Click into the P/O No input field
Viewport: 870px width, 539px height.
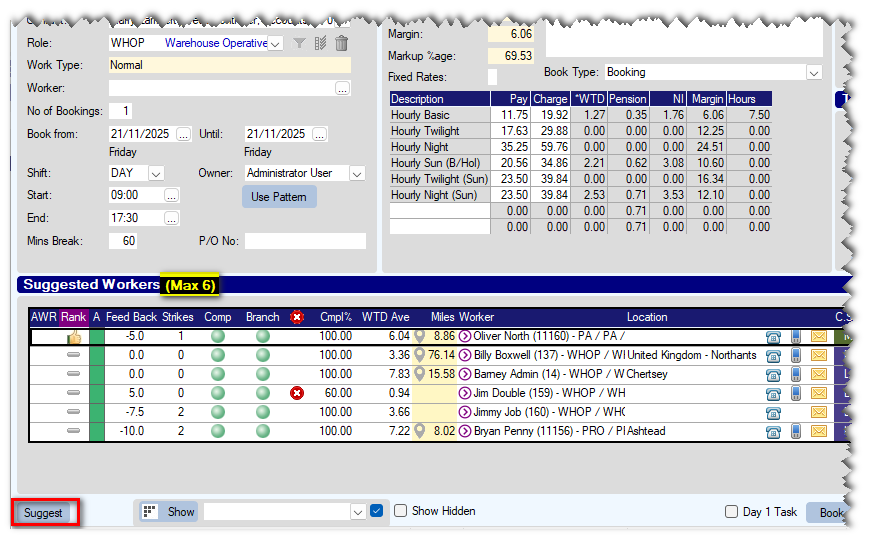pos(305,241)
